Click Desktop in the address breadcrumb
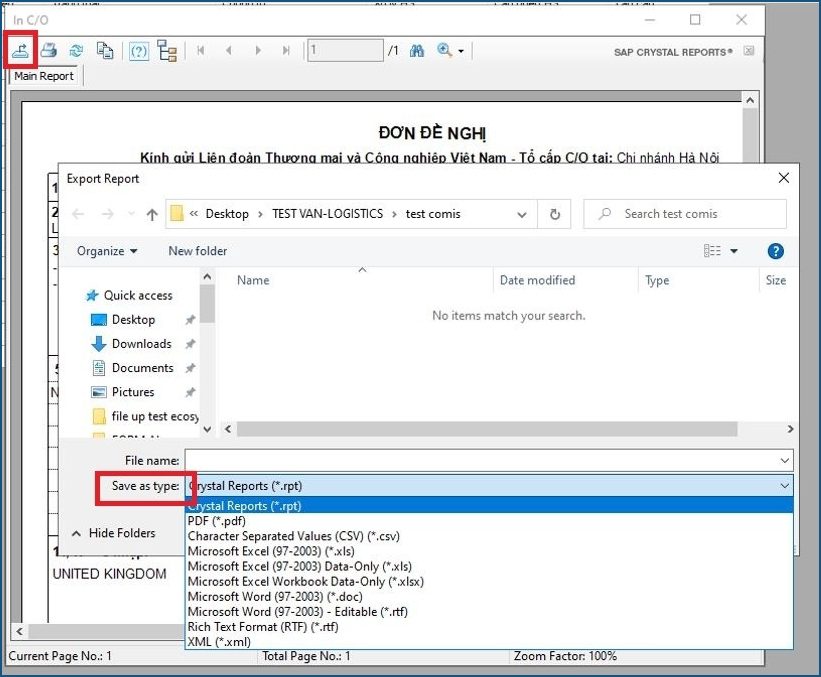 click(227, 214)
